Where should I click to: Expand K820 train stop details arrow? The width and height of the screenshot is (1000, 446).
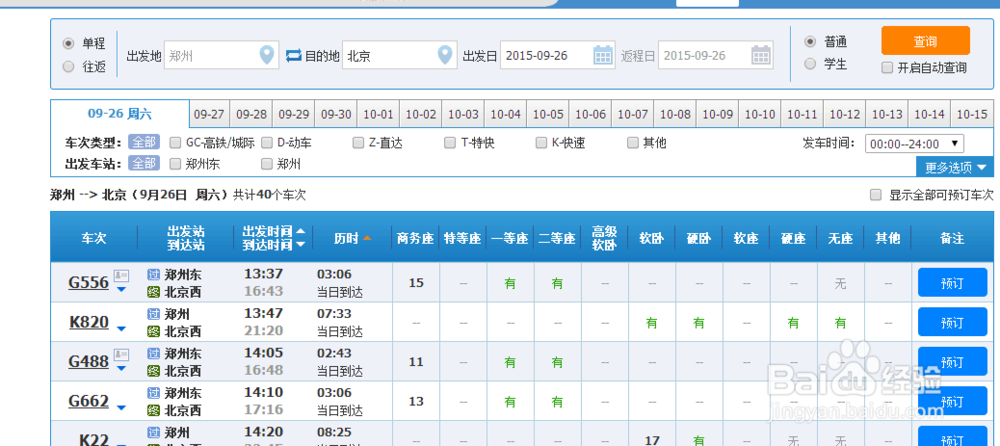coord(121,329)
